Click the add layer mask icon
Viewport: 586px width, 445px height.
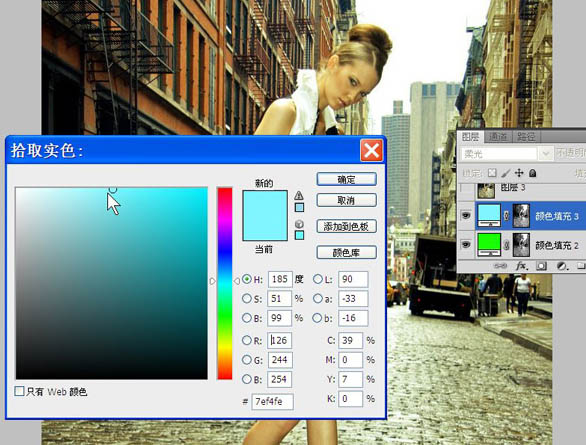point(541,266)
